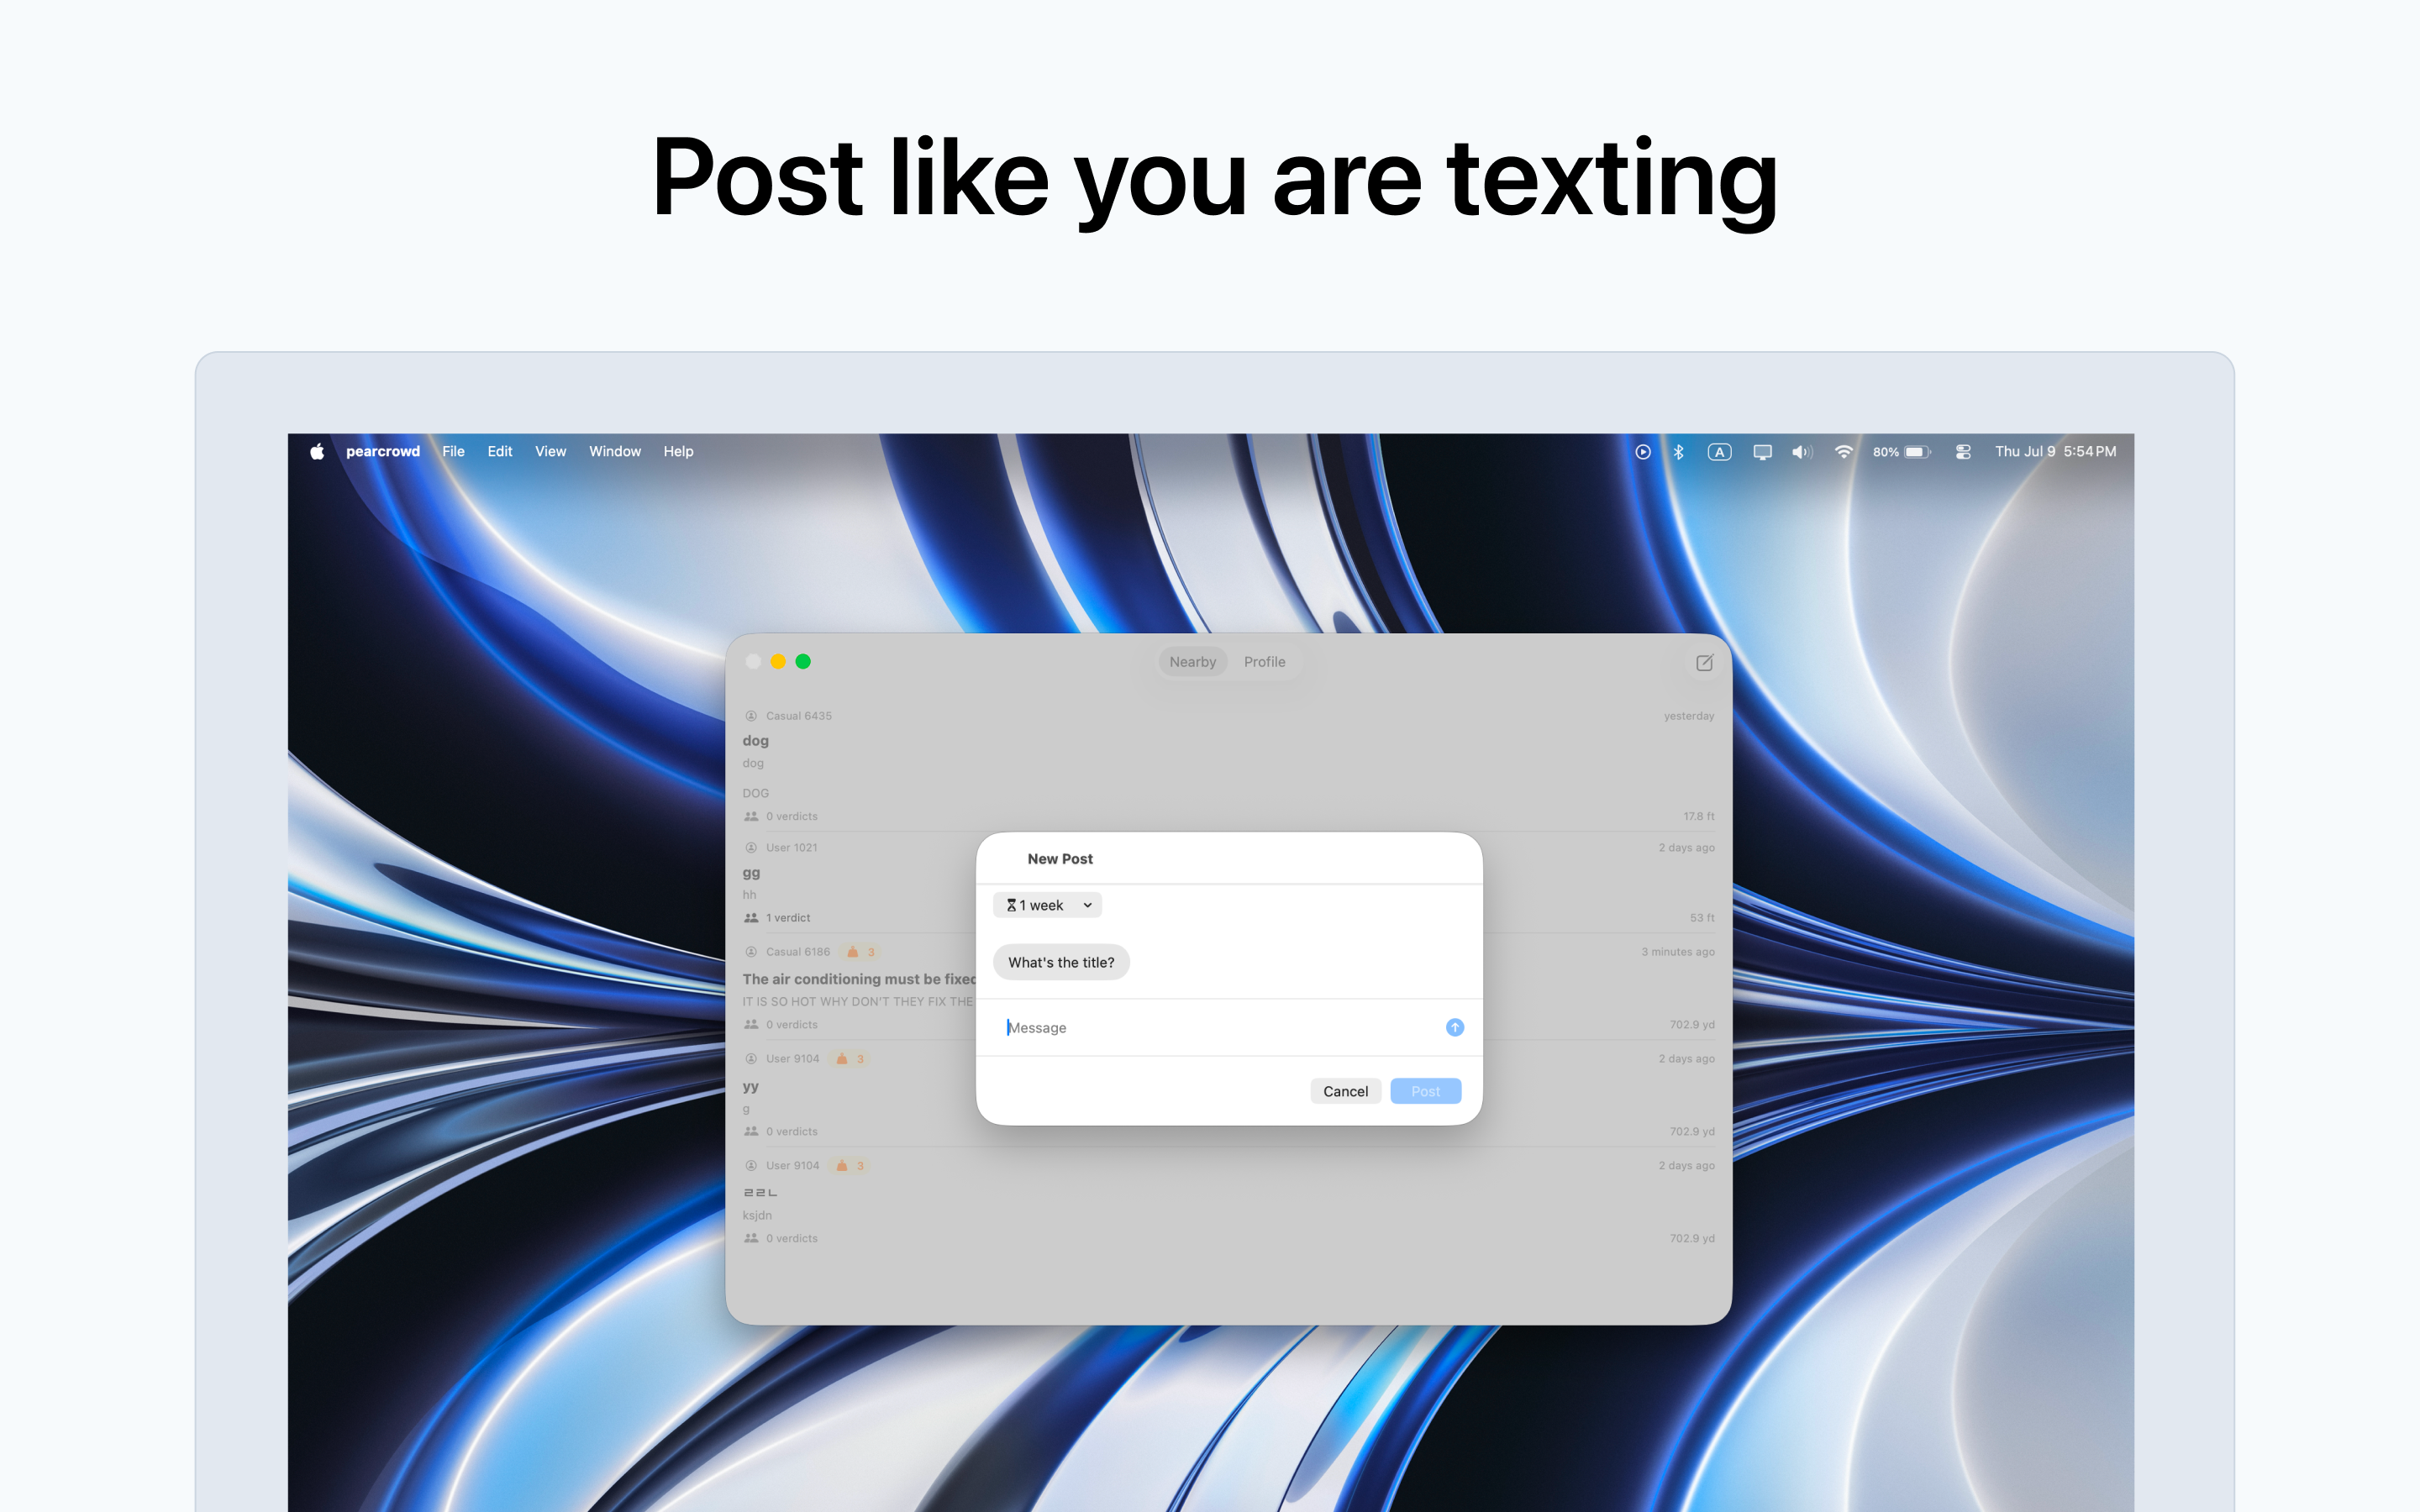Click the 3 minutes ago timestamp
The height and width of the screenshot is (1512, 2420).
pyautogui.click(x=1677, y=952)
